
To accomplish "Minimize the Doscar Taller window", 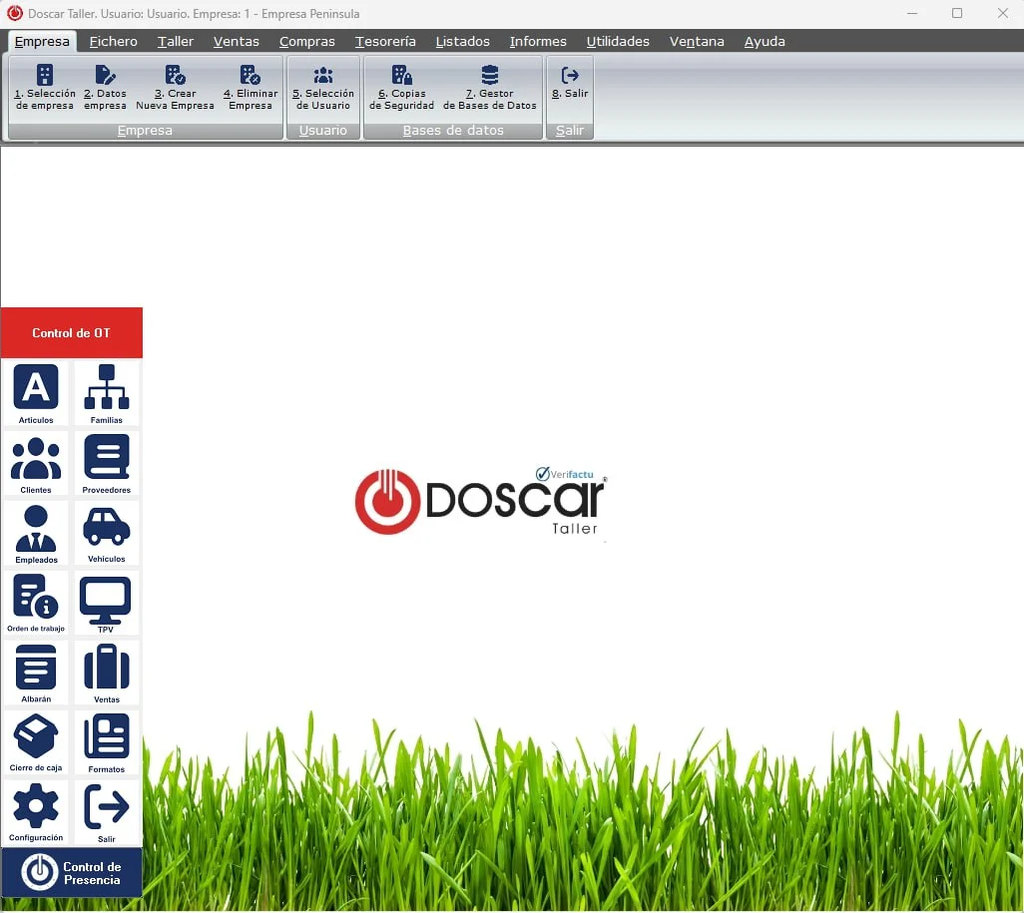I will click(912, 13).
